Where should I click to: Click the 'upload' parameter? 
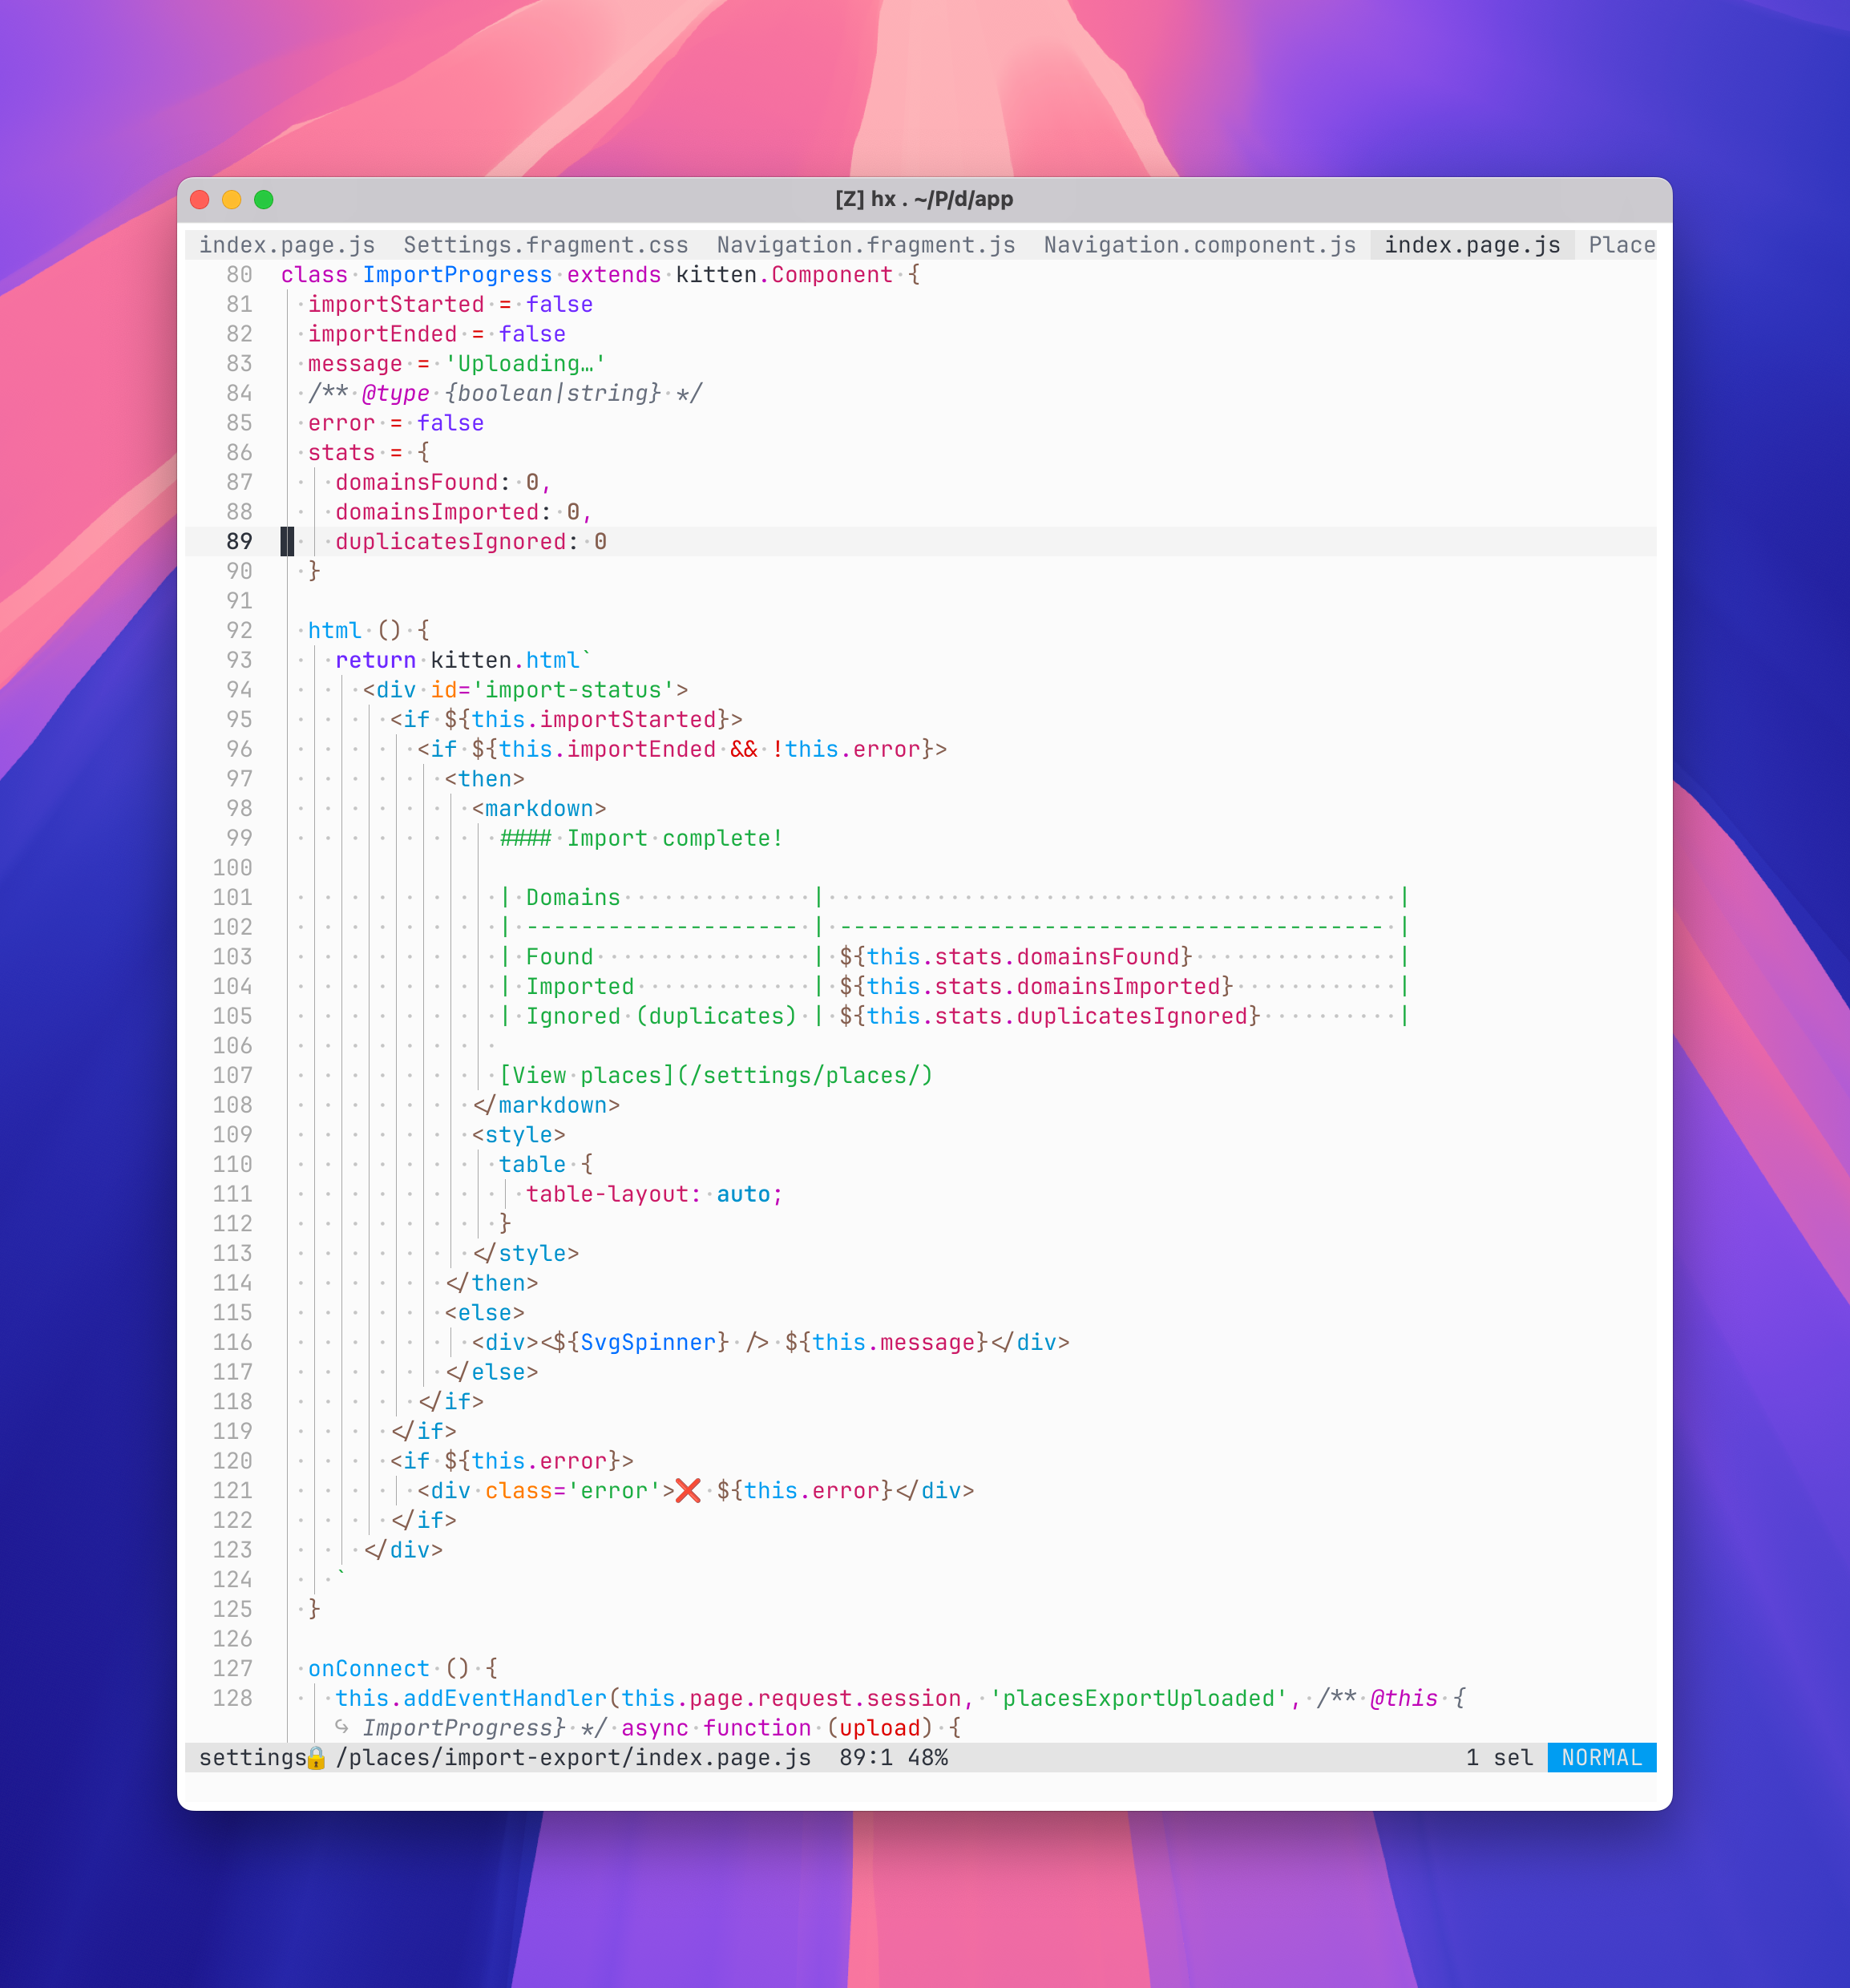tap(880, 1728)
